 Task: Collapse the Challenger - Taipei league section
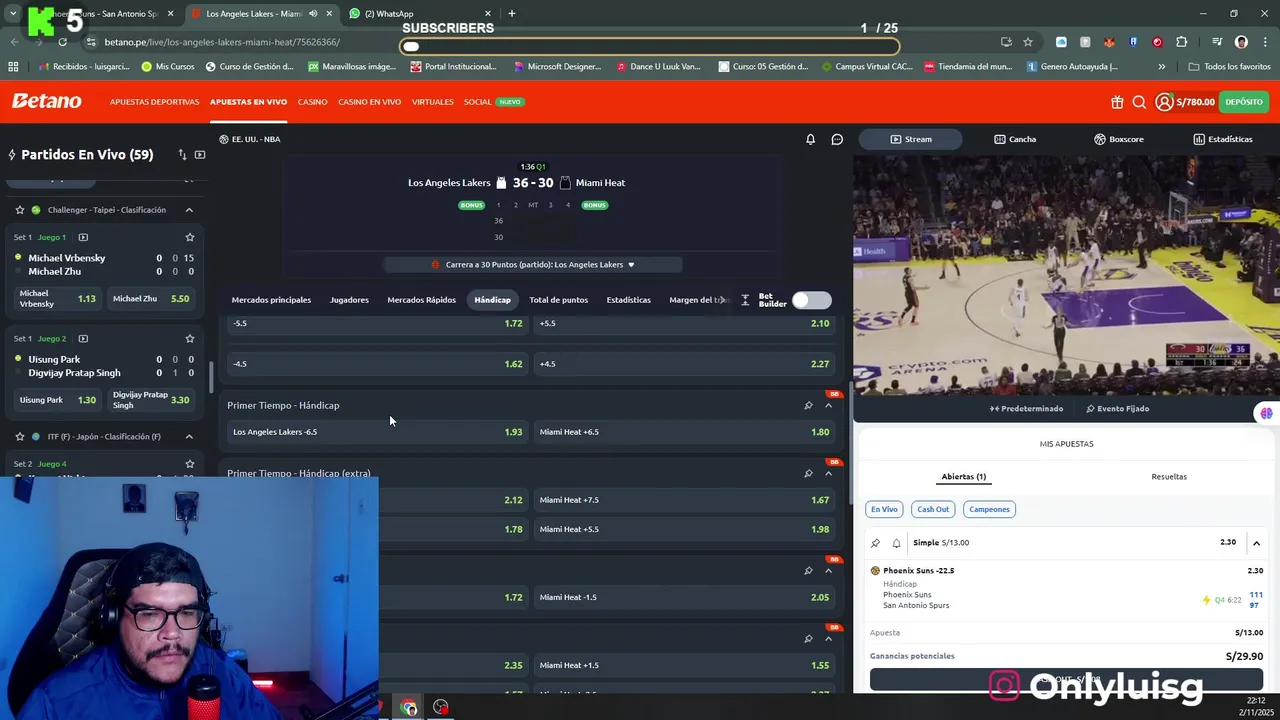click(x=189, y=210)
